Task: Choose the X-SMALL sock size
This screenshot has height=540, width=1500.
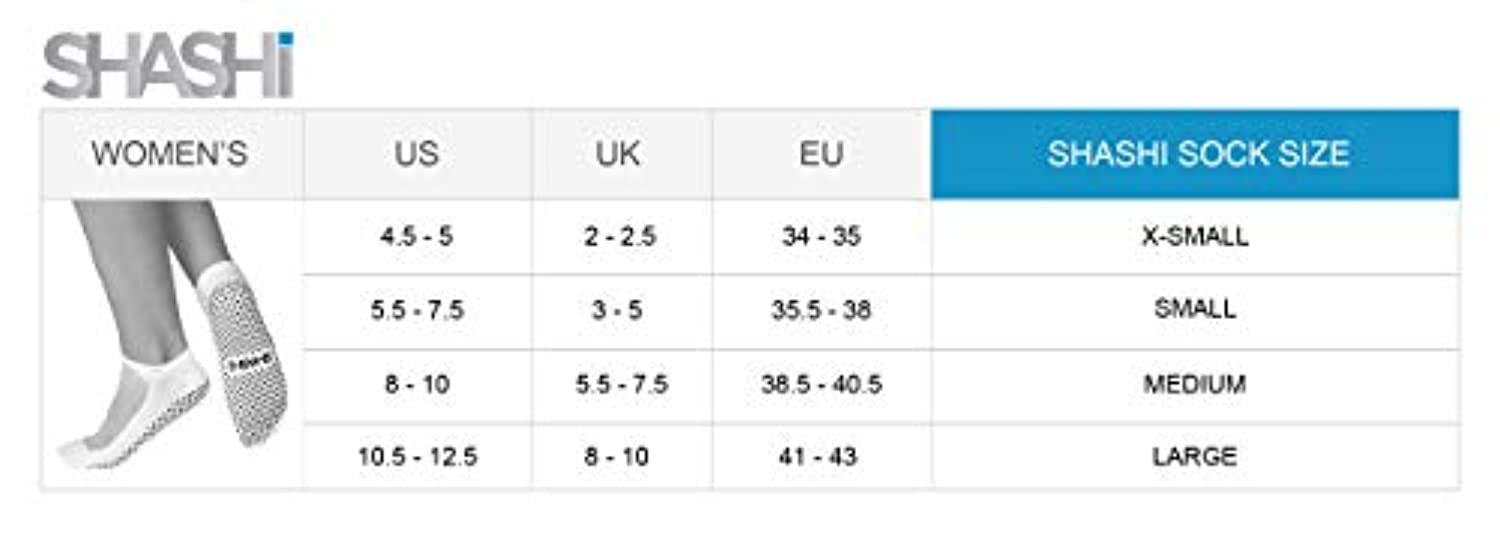Action: click(x=1195, y=237)
